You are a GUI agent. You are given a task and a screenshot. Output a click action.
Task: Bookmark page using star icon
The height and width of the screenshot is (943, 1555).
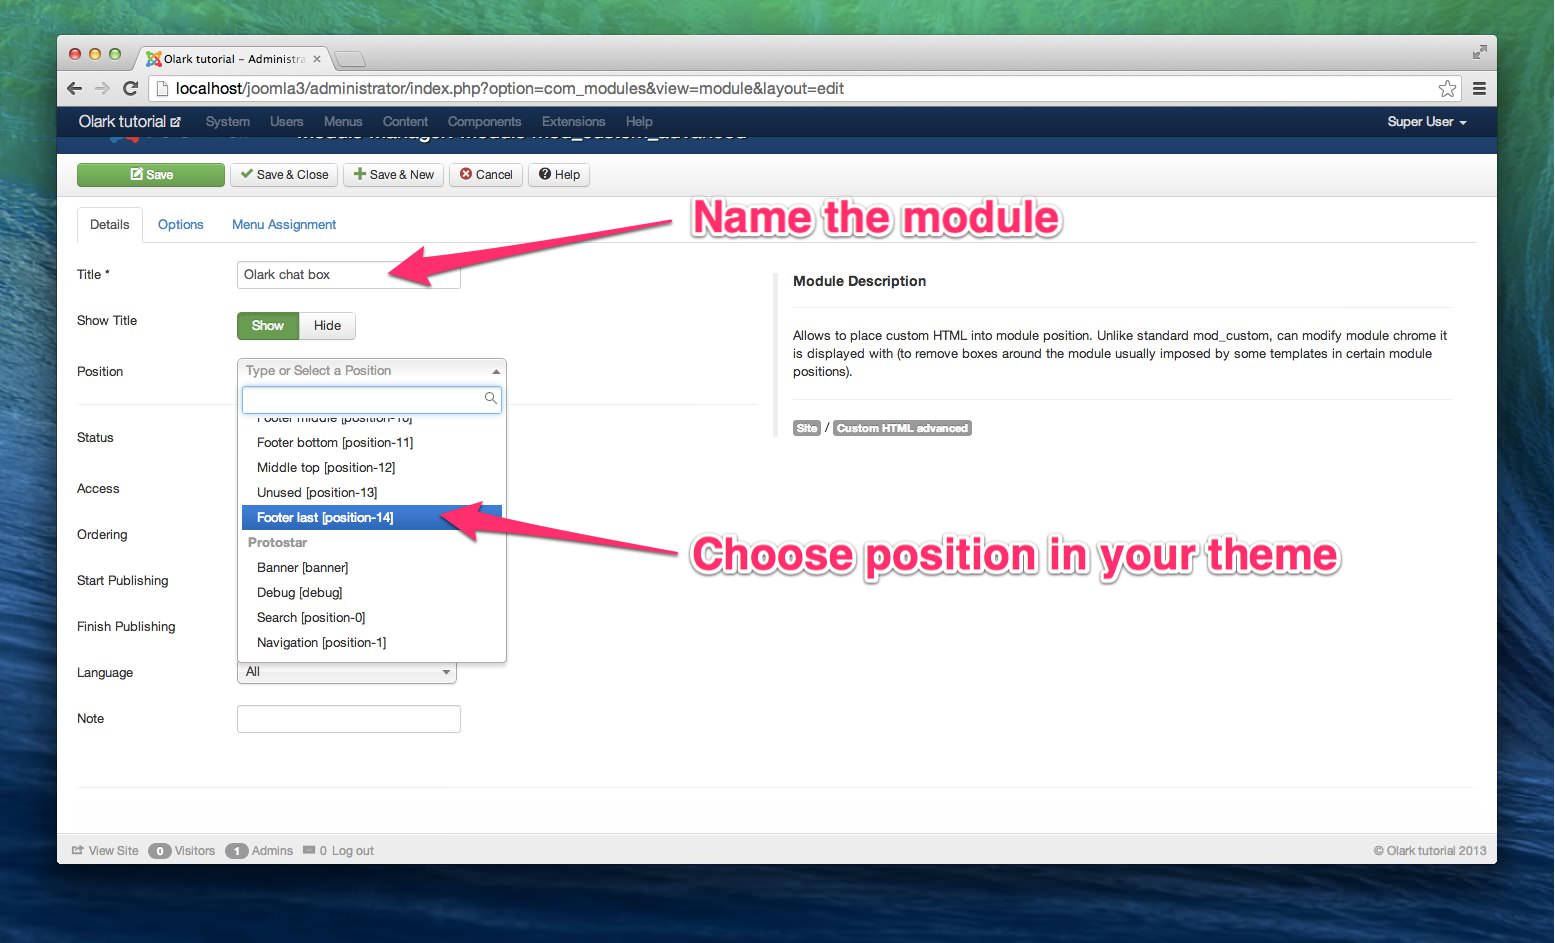pyautogui.click(x=1446, y=89)
